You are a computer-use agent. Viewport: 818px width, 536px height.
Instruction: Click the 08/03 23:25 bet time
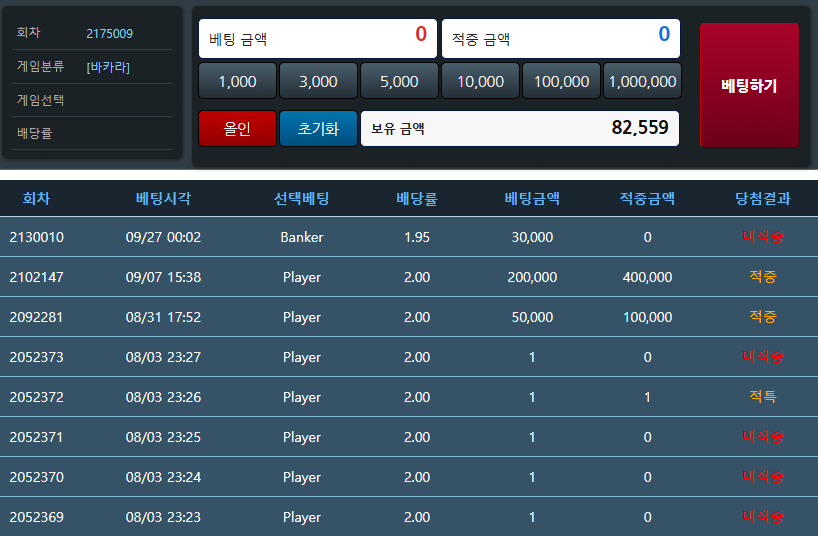(163, 437)
